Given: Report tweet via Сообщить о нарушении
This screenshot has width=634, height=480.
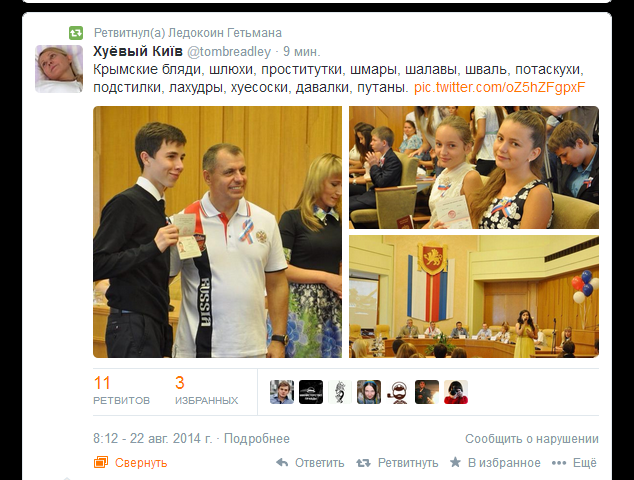Looking at the screenshot, I should pyautogui.click(x=532, y=439).
